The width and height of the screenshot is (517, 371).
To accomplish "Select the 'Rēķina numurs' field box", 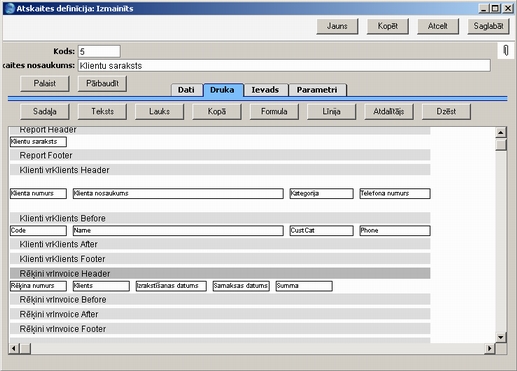I will coord(38,286).
